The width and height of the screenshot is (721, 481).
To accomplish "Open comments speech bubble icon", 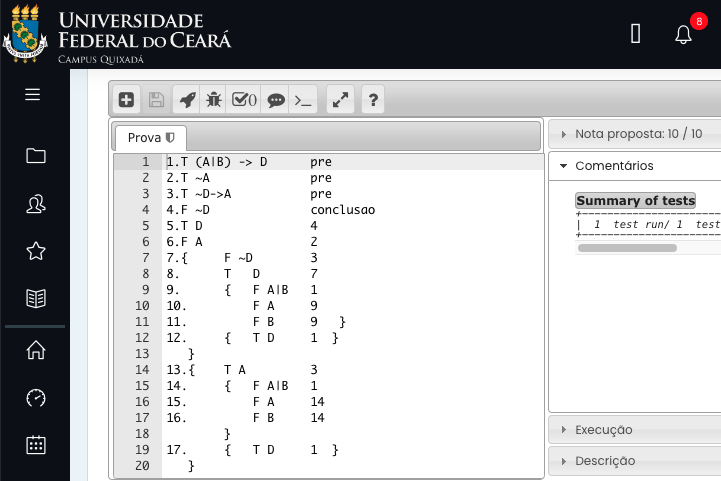I will pyautogui.click(x=275, y=99).
